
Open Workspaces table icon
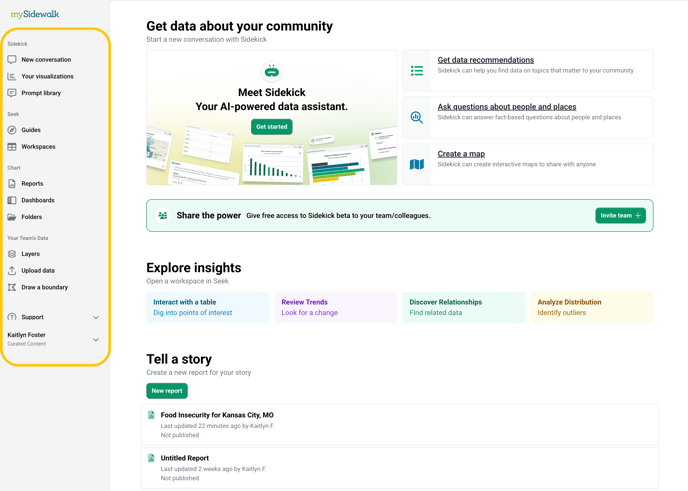click(x=12, y=147)
